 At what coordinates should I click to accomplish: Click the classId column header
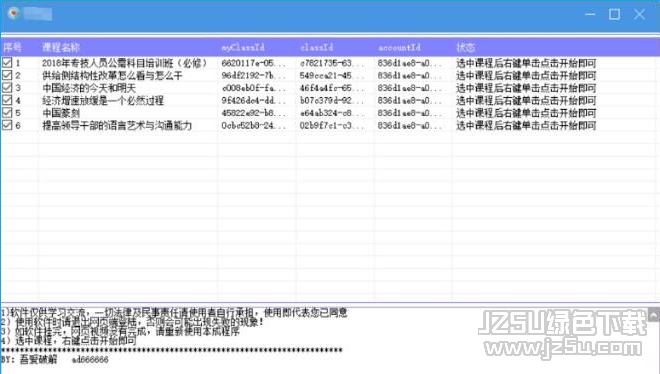[317, 47]
